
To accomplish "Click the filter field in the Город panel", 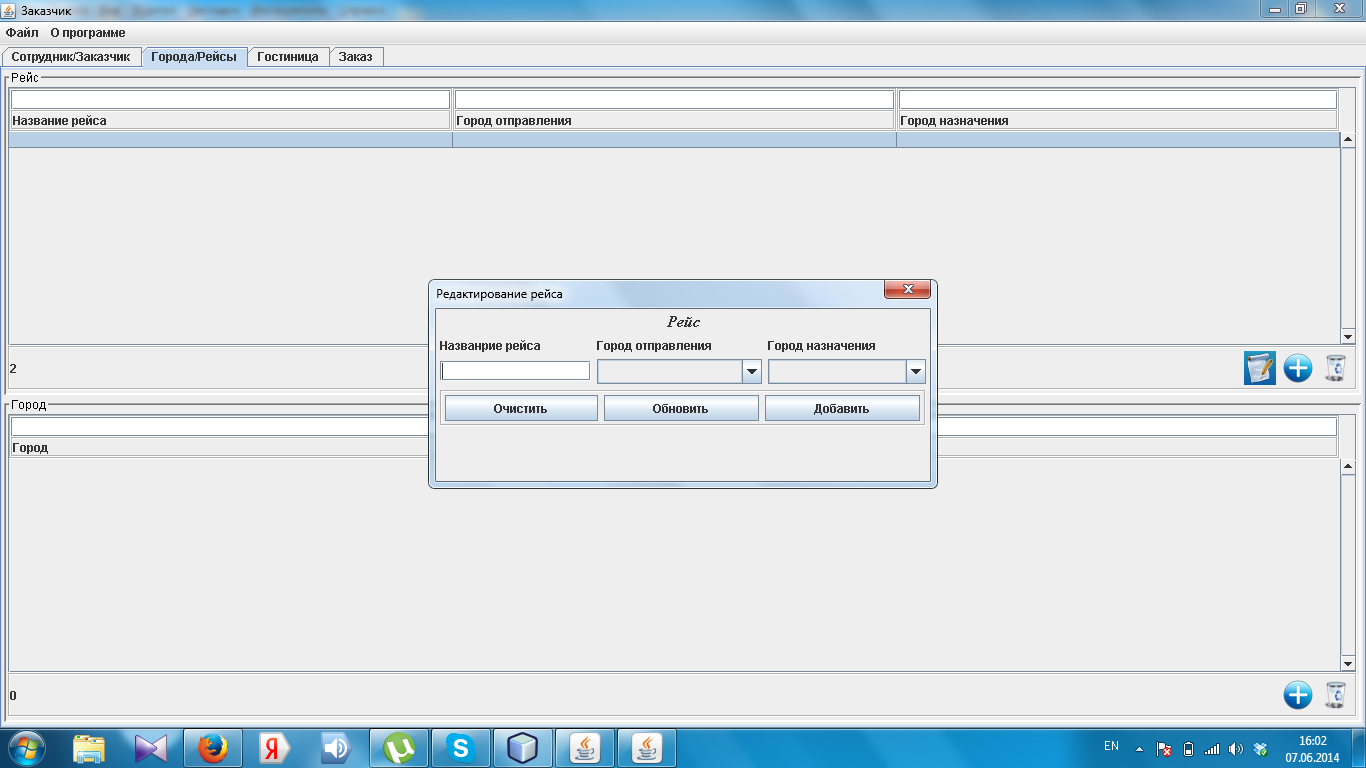I will pos(674,427).
